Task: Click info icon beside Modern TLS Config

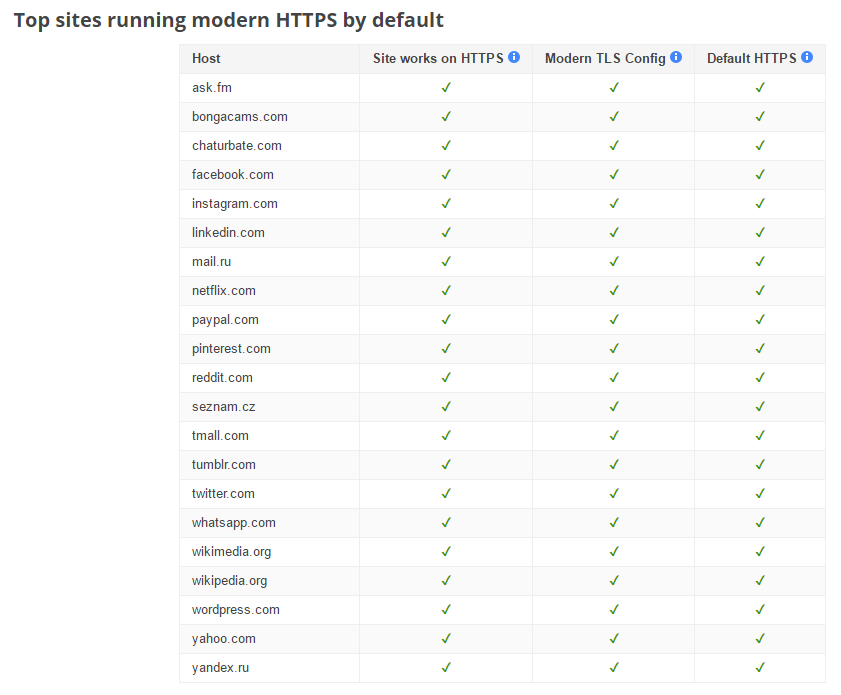Action: 676,58
